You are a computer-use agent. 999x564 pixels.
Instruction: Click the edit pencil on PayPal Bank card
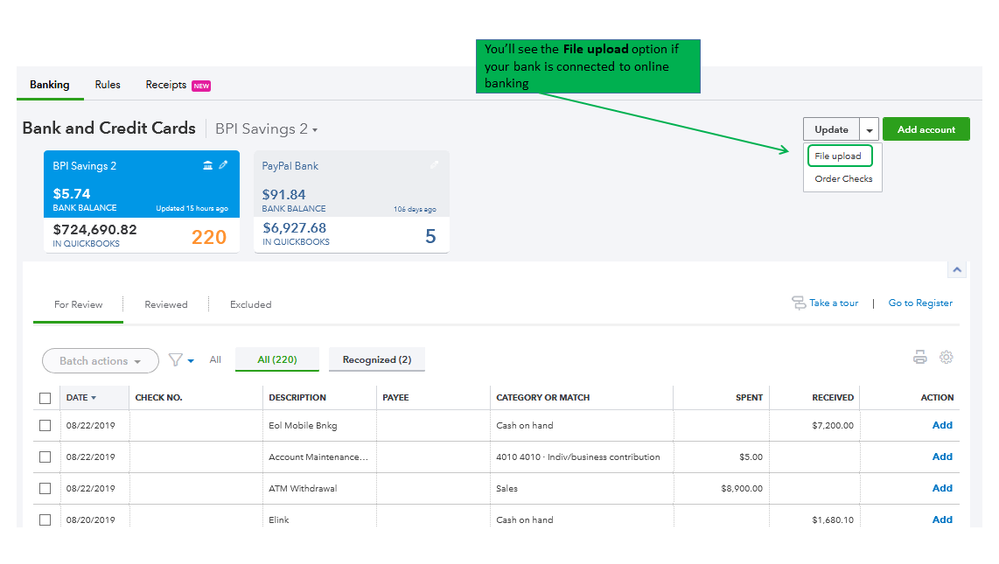pos(434,165)
